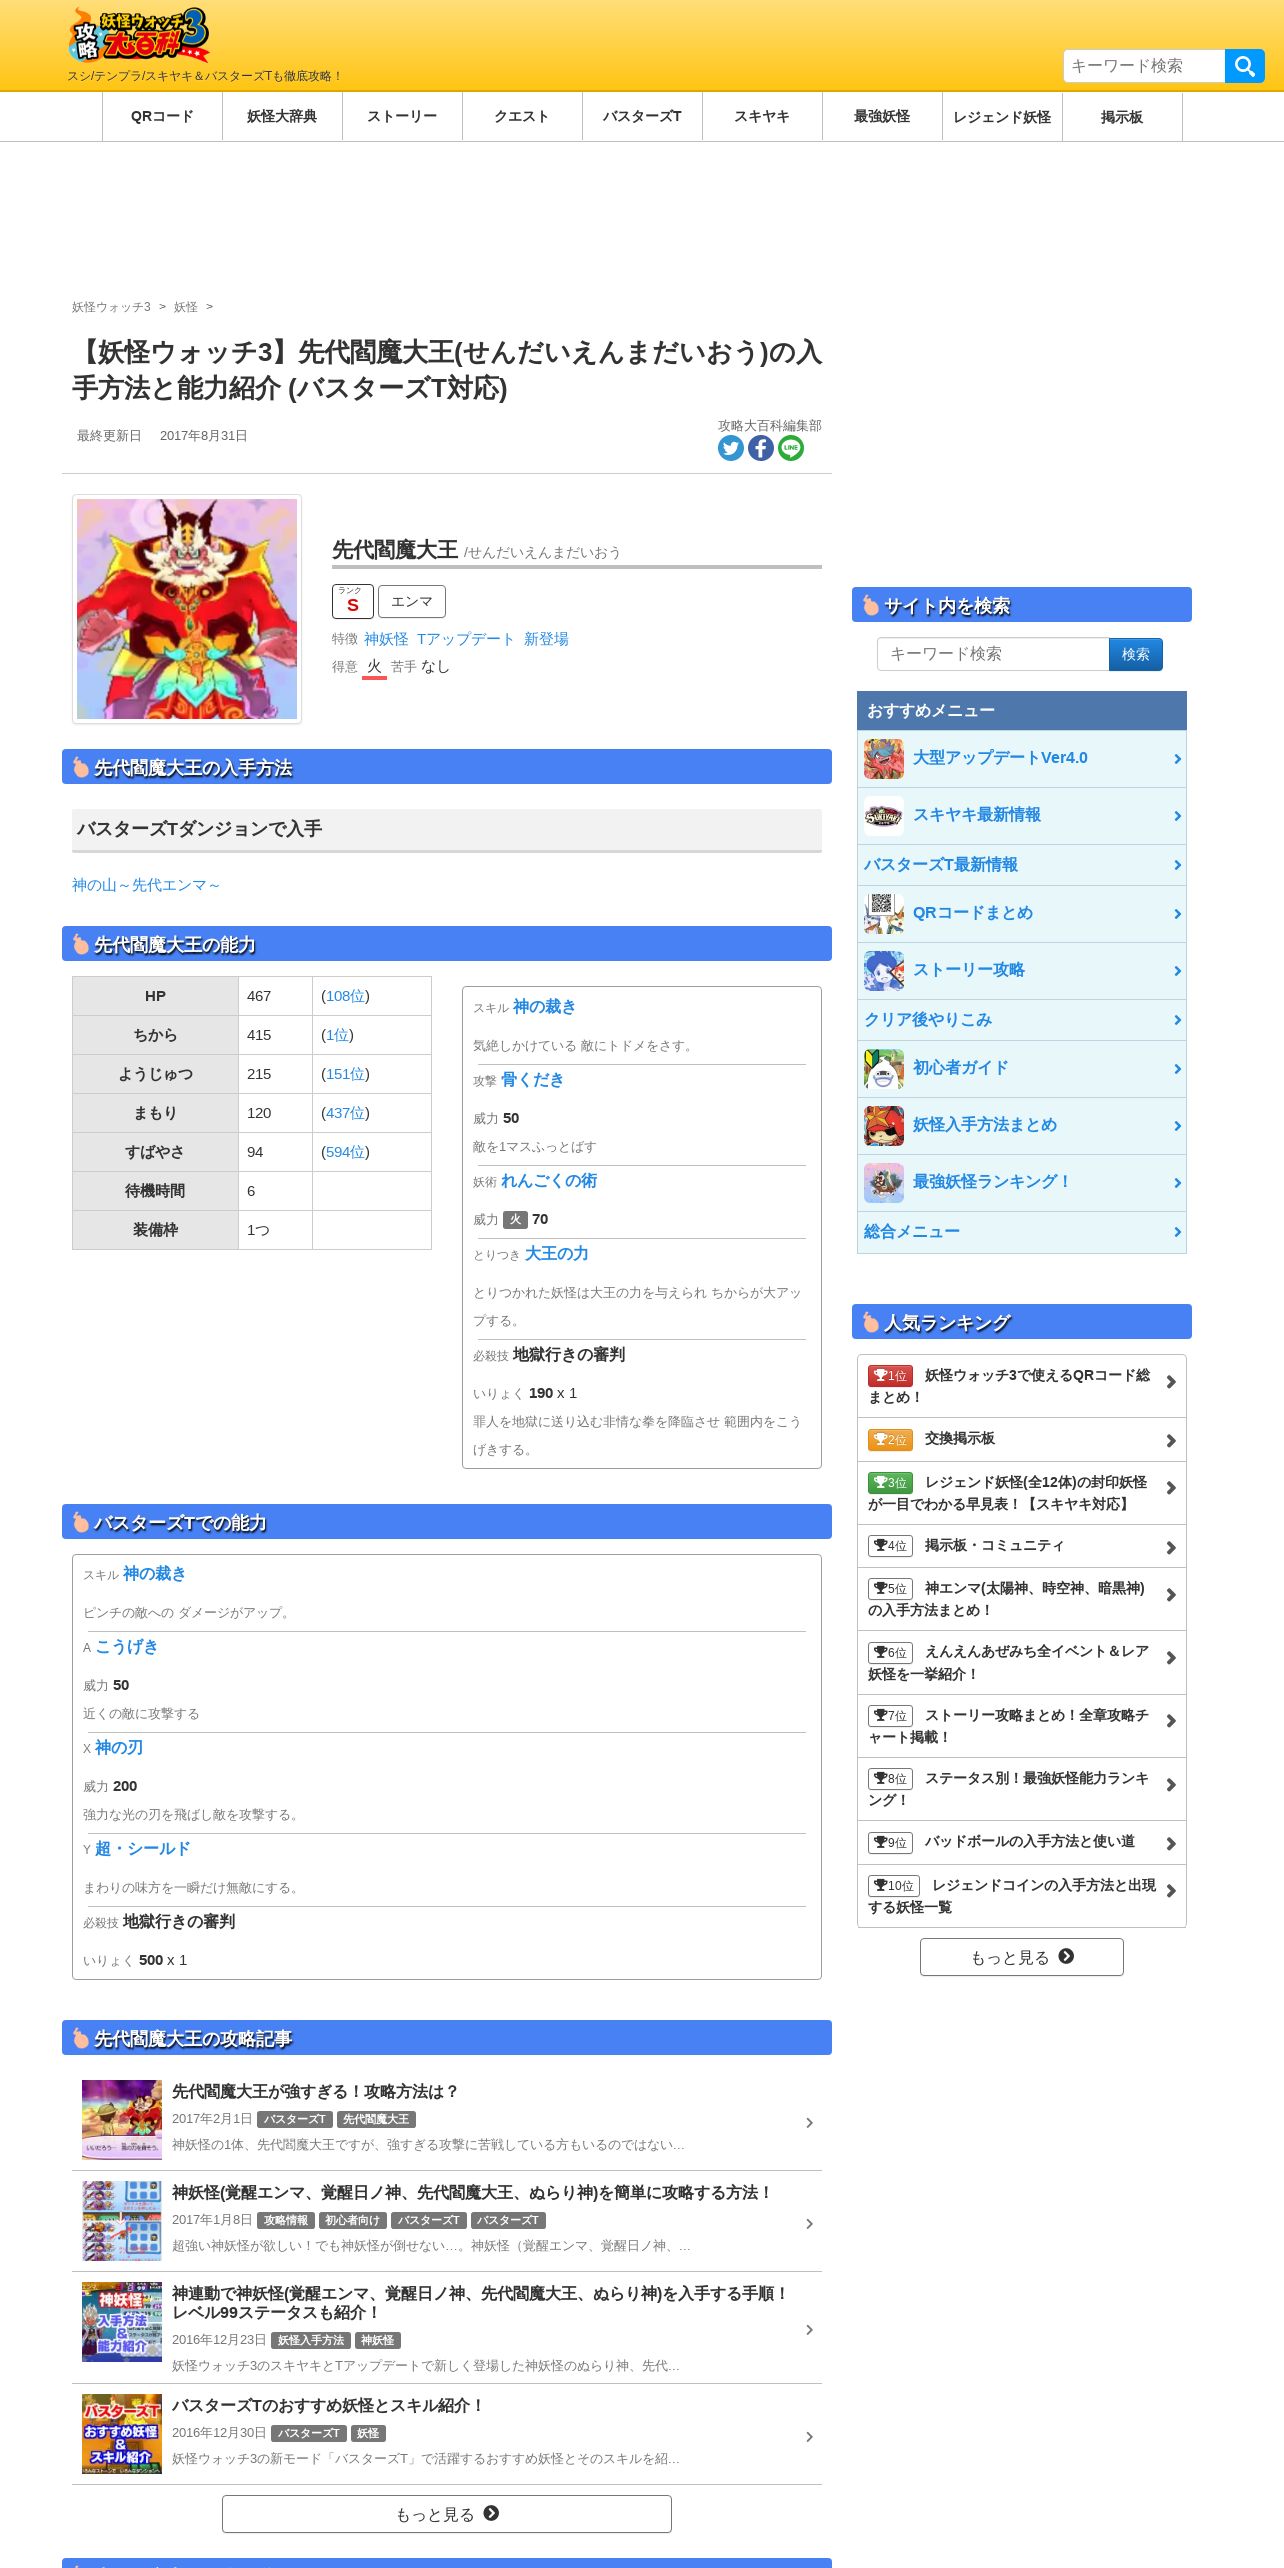Image resolution: width=1284 pixels, height=2568 pixels.
Task: Click arrow beside 交換掲示板 ranking entry
Action: [1171, 1441]
